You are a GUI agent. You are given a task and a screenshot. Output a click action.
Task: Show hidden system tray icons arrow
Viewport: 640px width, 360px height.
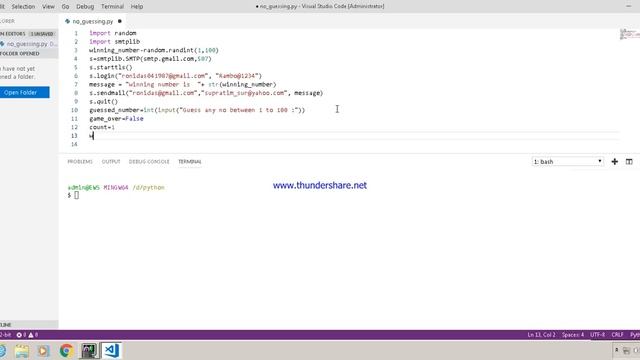pyautogui.click(x=617, y=350)
